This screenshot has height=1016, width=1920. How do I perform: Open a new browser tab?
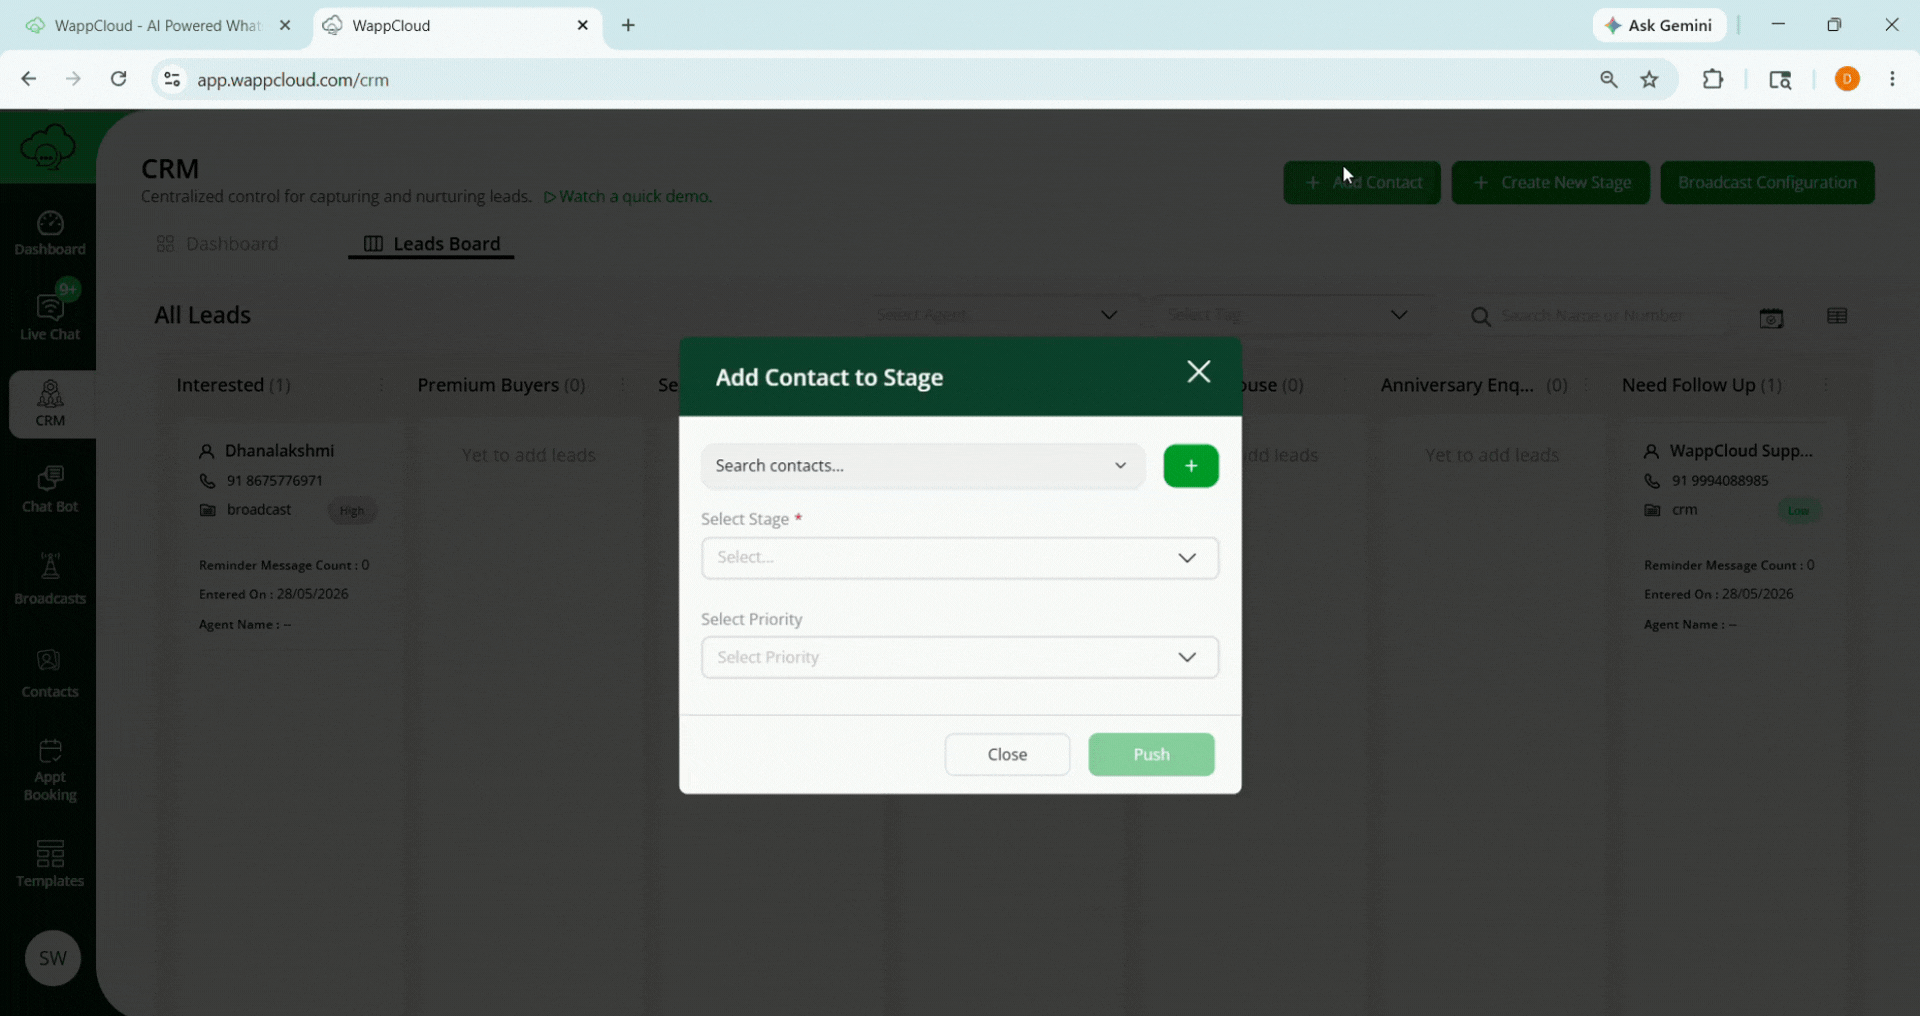coord(628,25)
